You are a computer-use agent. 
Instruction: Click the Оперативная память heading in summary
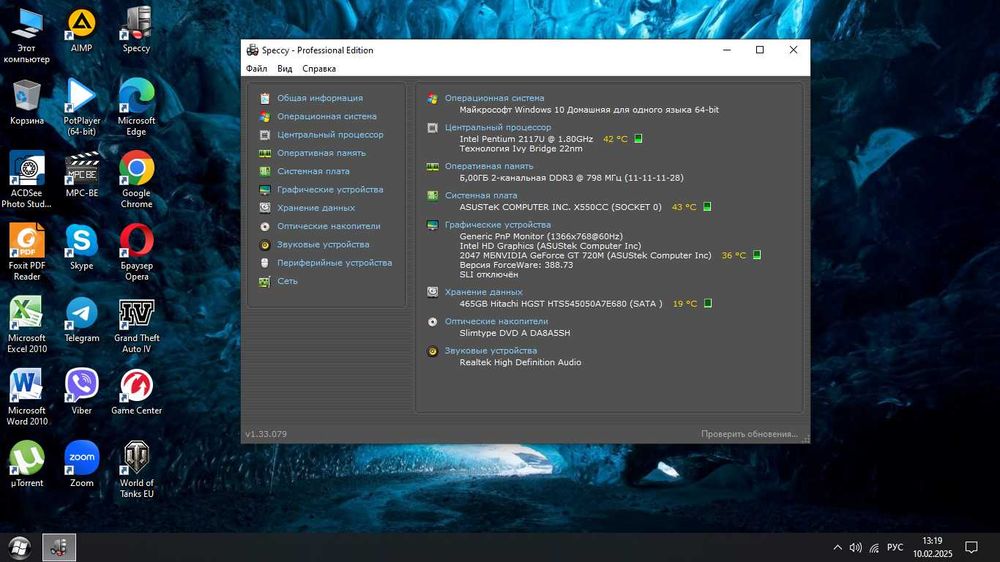click(489, 166)
